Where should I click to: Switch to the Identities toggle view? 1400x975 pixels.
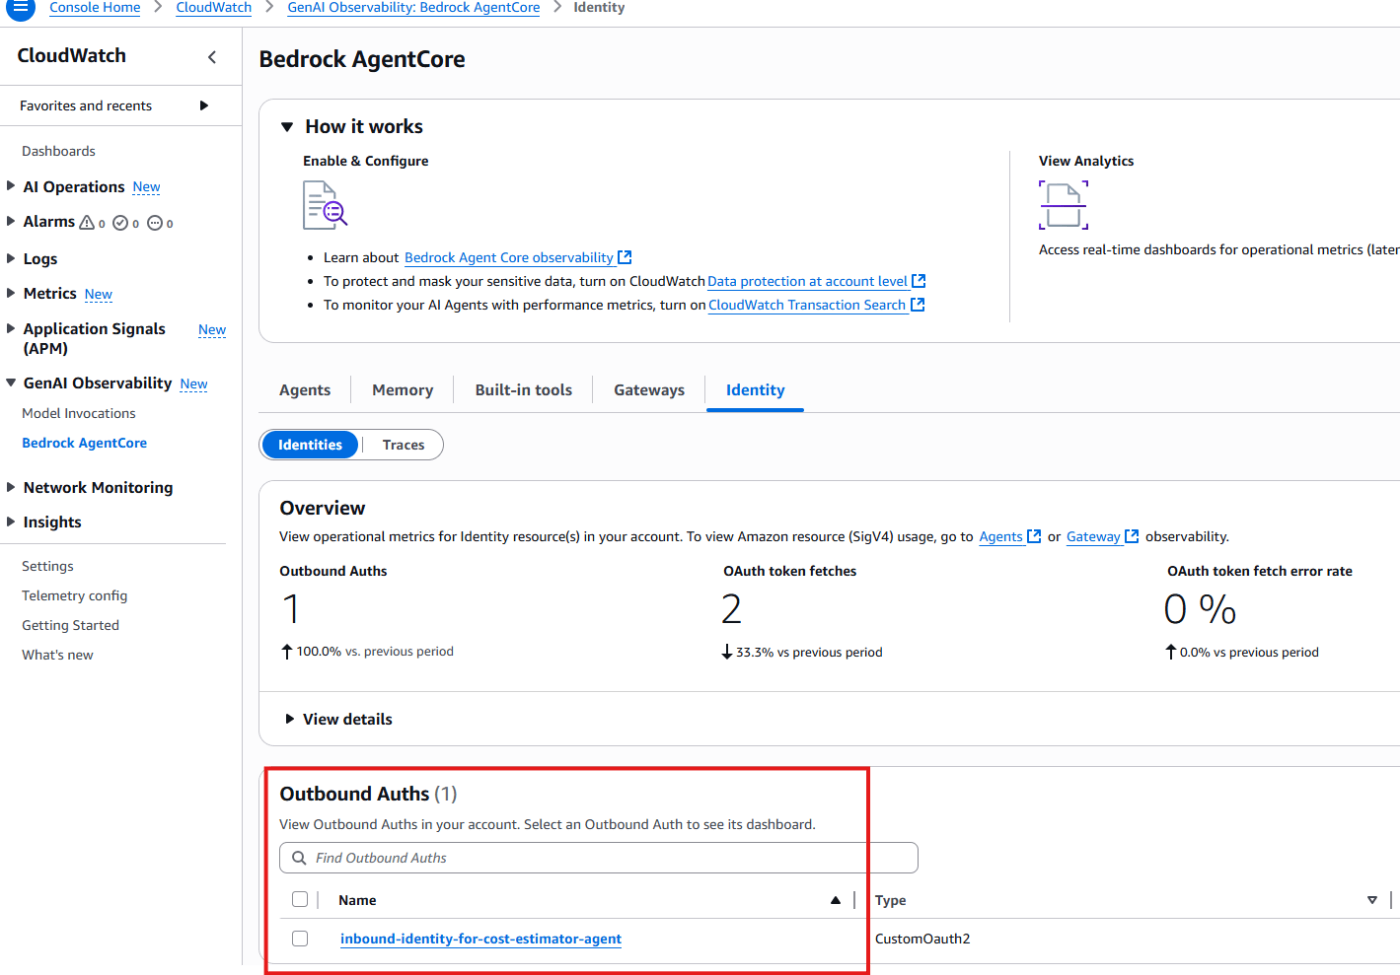(310, 445)
